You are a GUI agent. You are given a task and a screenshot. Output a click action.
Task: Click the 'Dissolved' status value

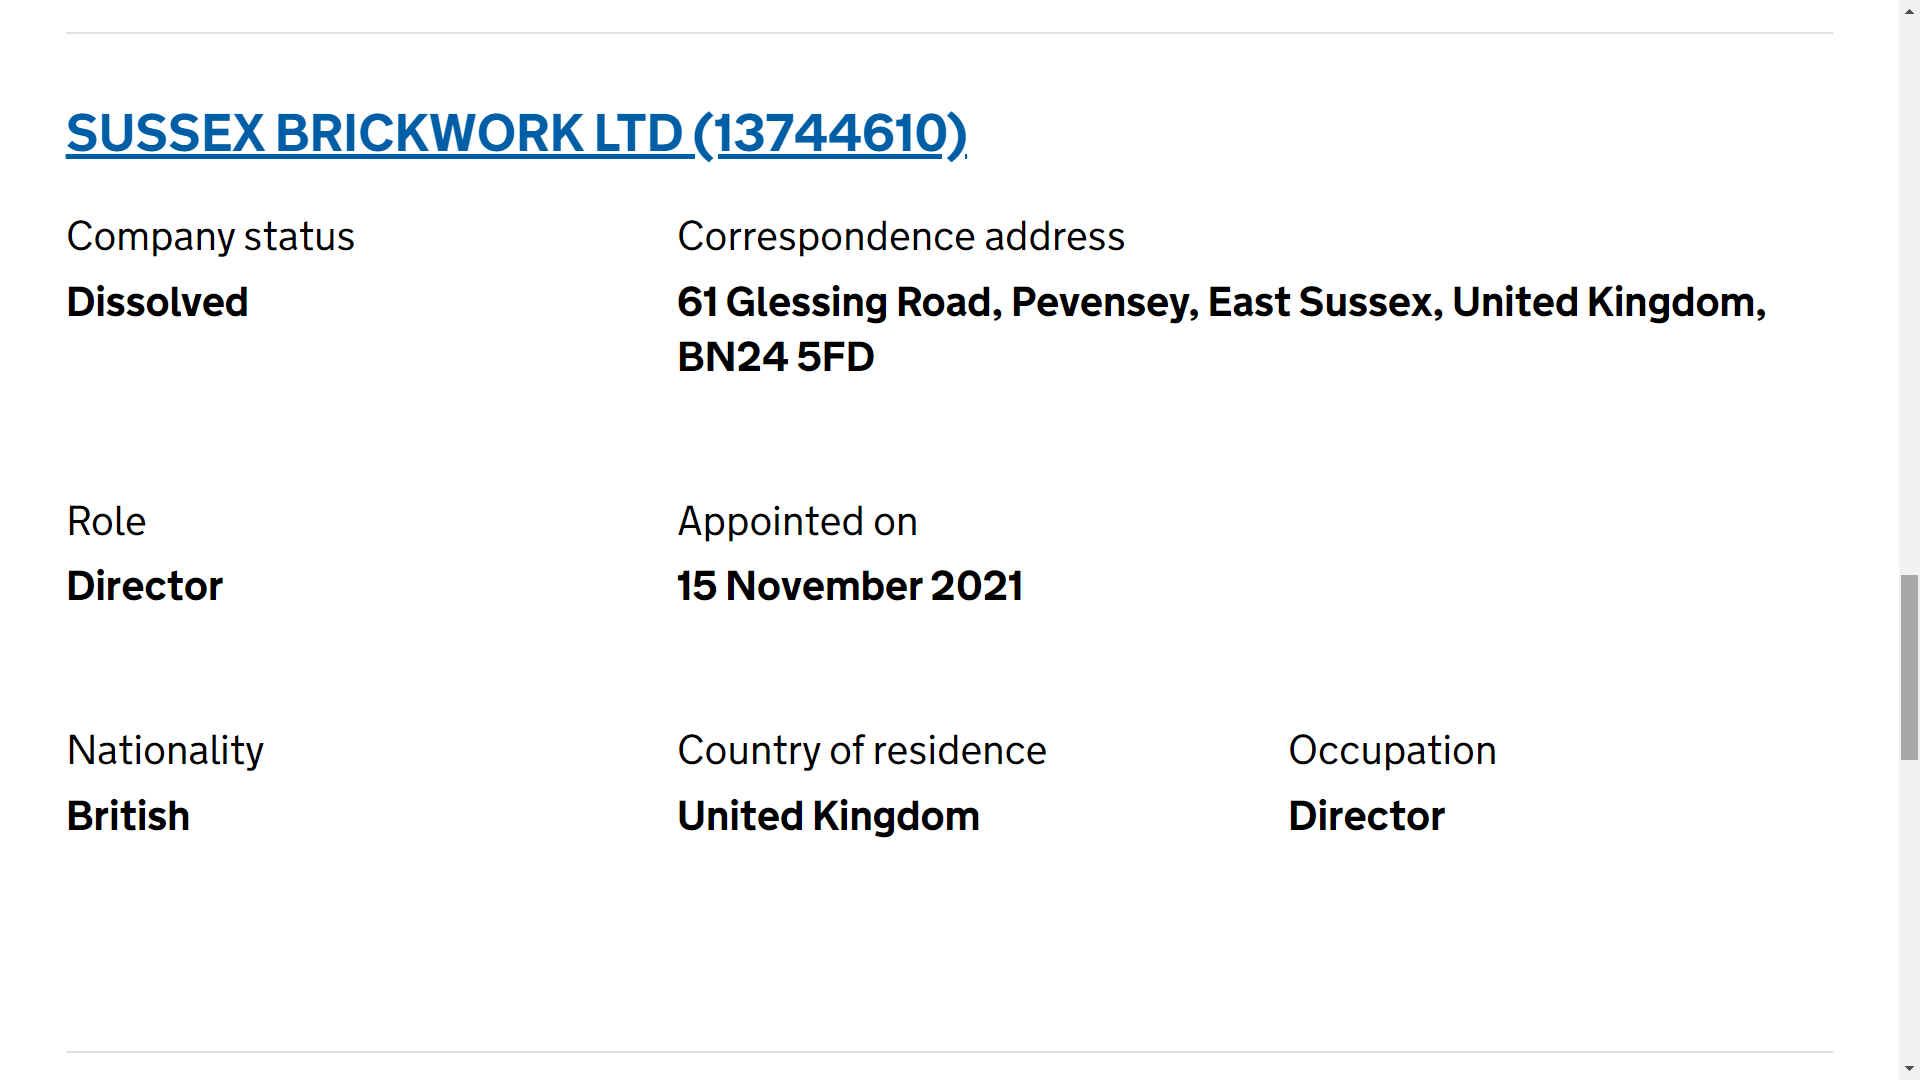pyautogui.click(x=157, y=302)
